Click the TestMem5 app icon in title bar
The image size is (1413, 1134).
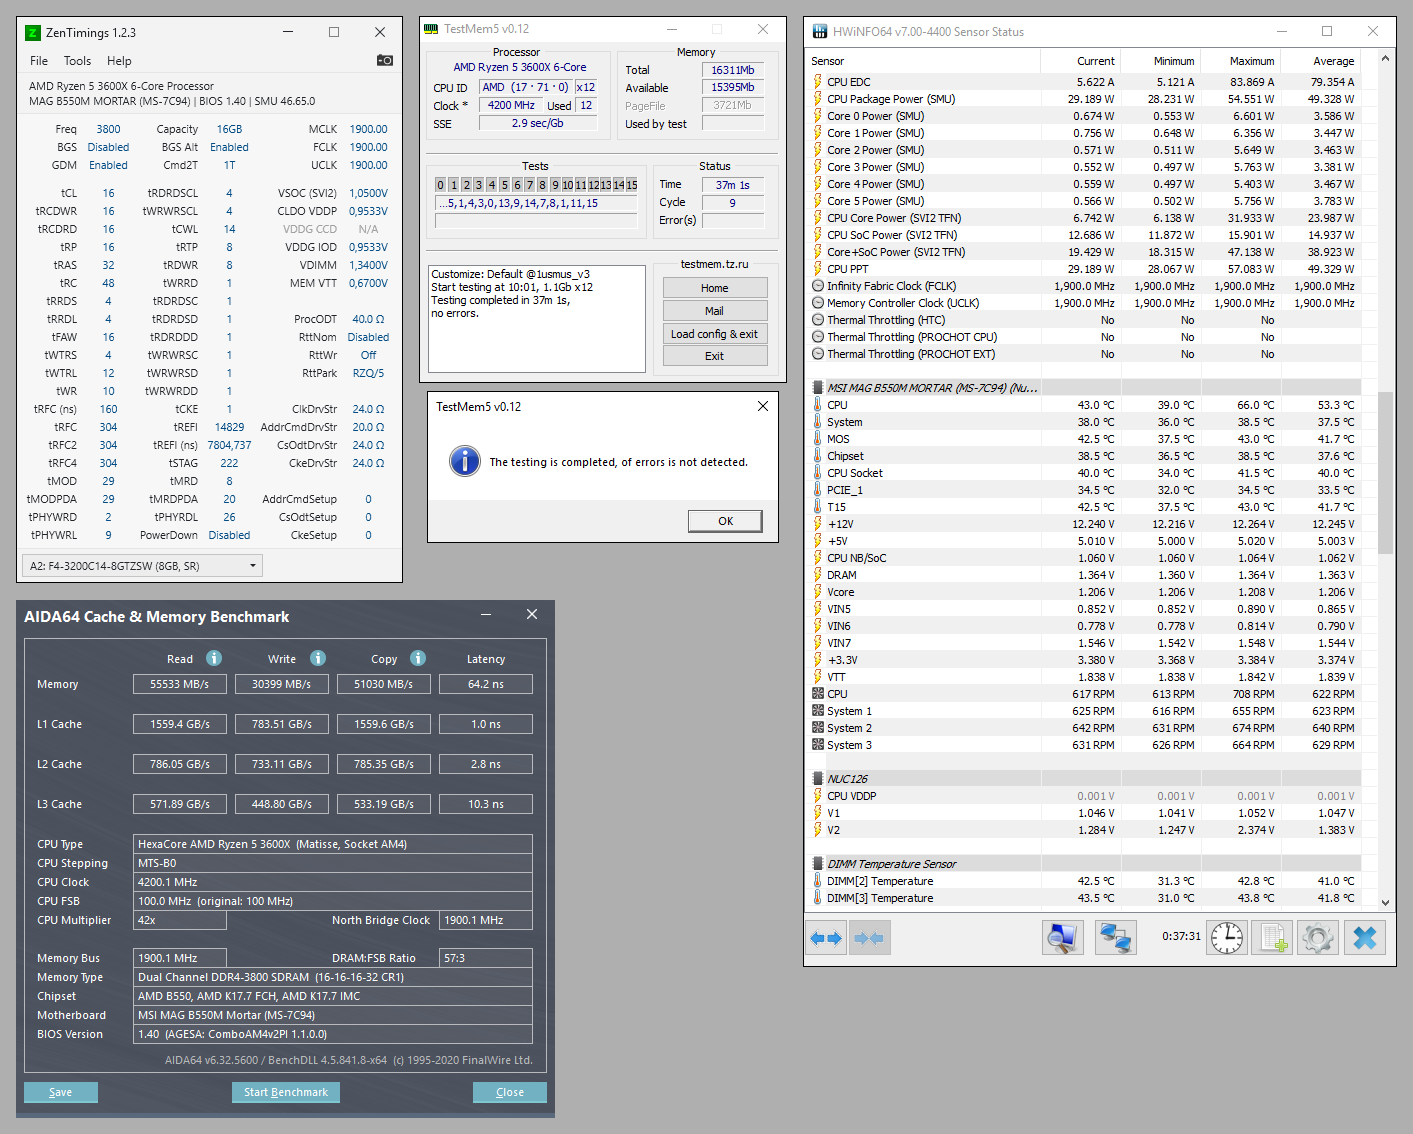[432, 29]
